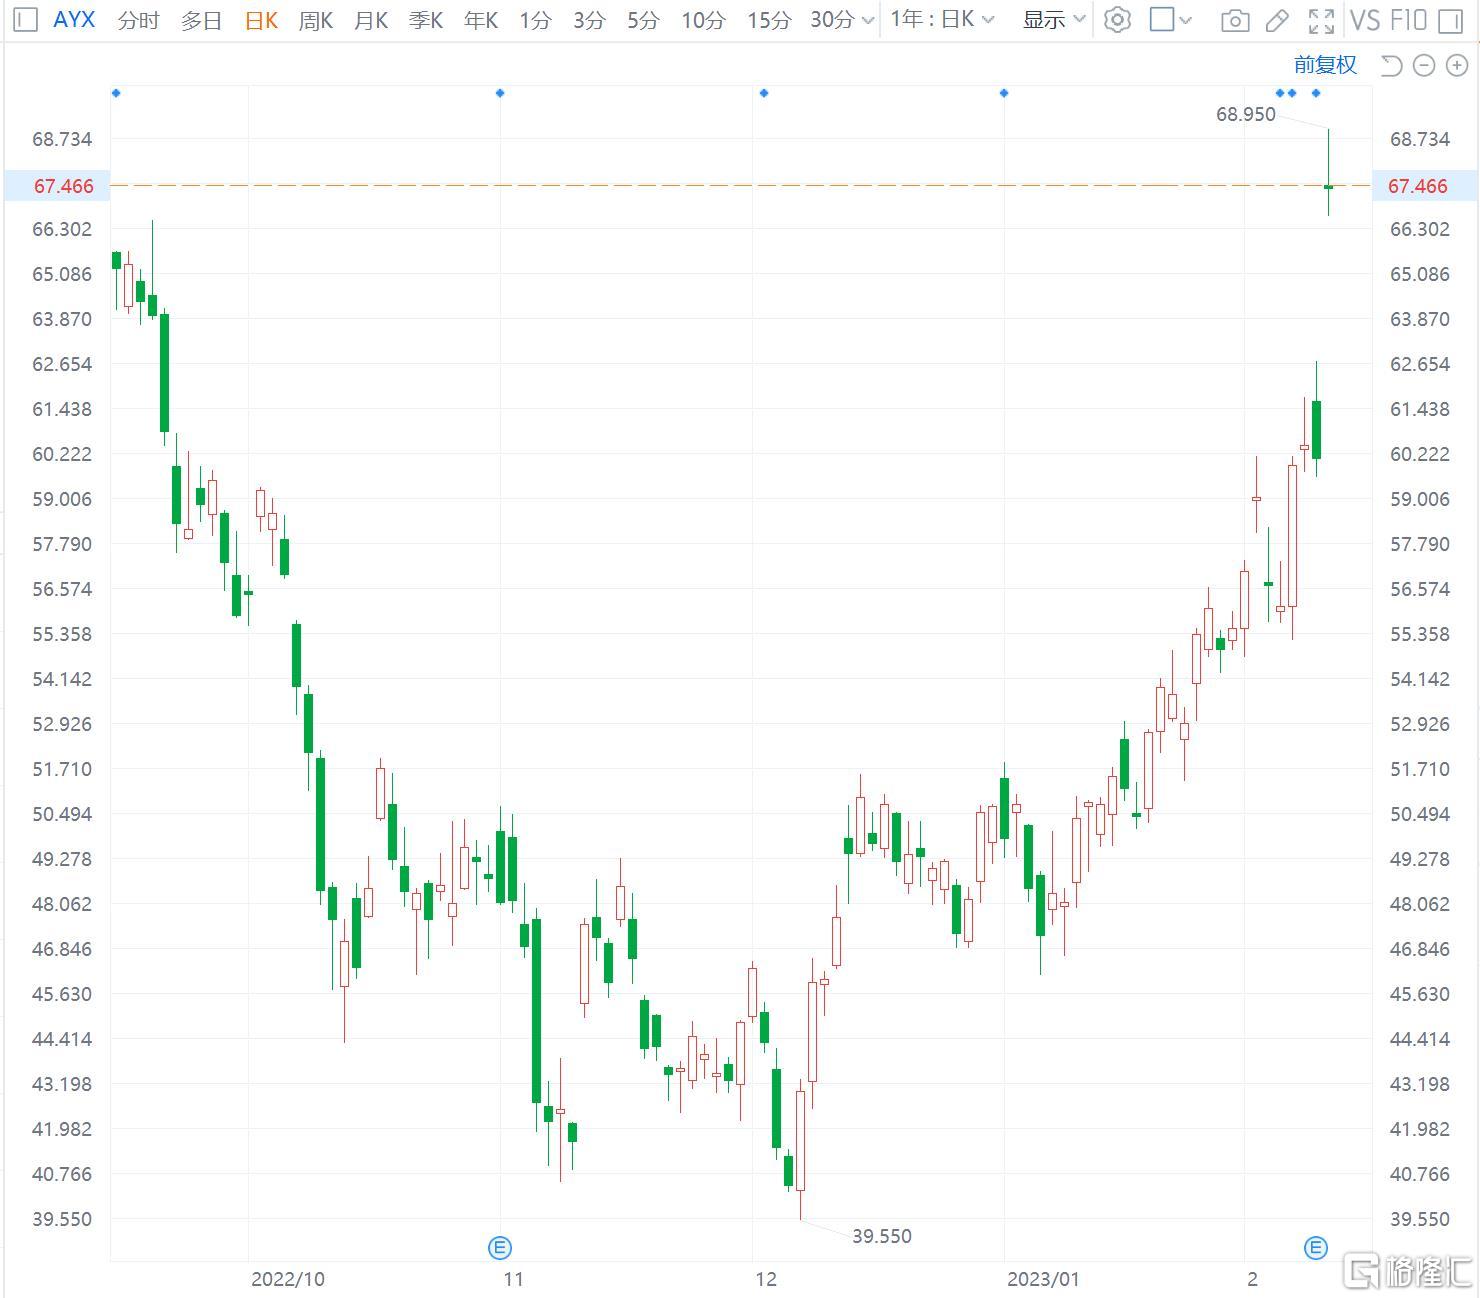This screenshot has width=1480, height=1298.
Task: Click the reset/undo zoom arrow icon
Action: (x=1391, y=66)
